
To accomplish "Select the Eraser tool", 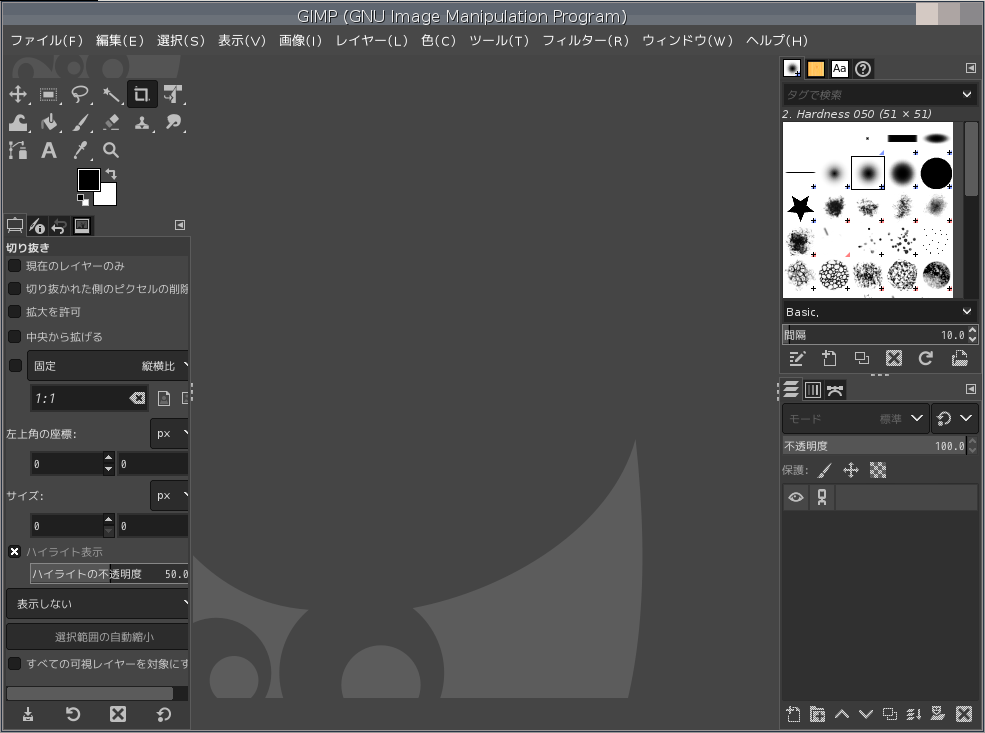I will (111, 122).
